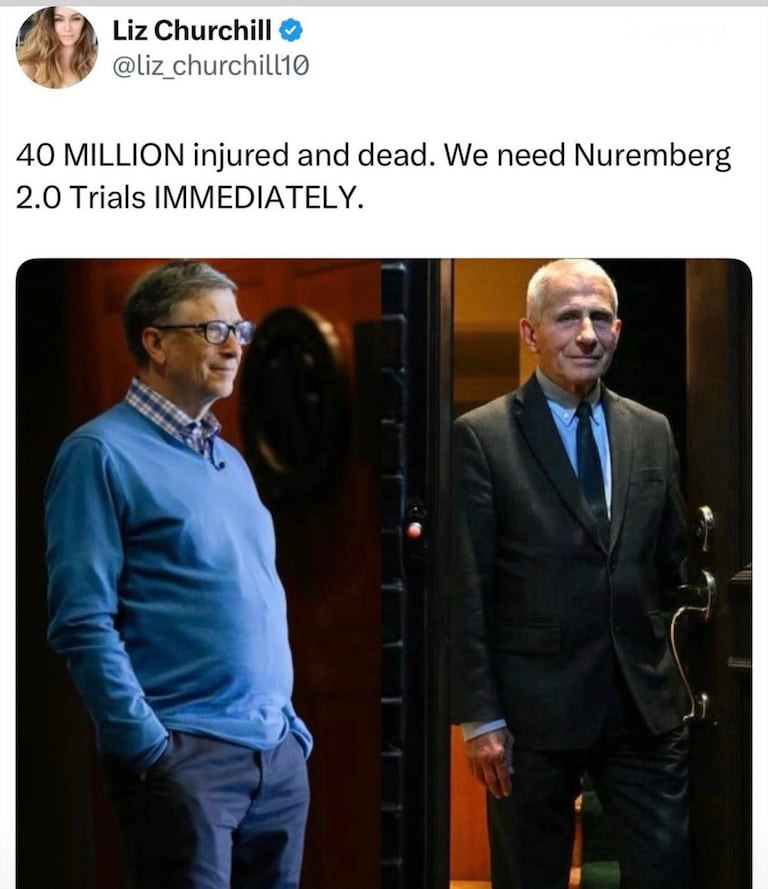Screen dimensions: 768x889
Task: Open the Liz Churchill display name
Action: point(192,30)
